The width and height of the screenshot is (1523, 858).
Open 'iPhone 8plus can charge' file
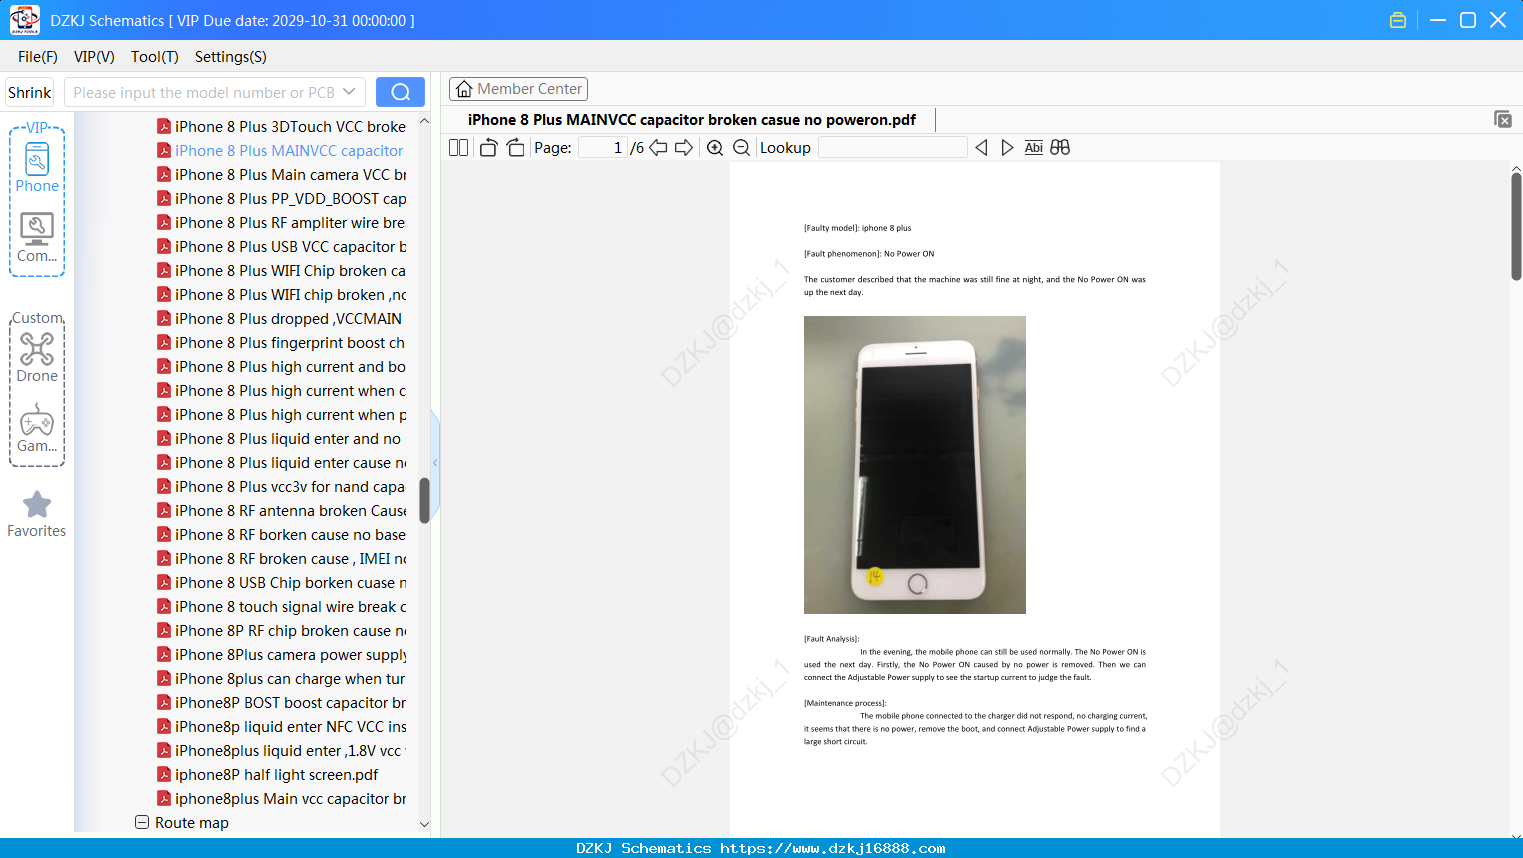coord(290,678)
